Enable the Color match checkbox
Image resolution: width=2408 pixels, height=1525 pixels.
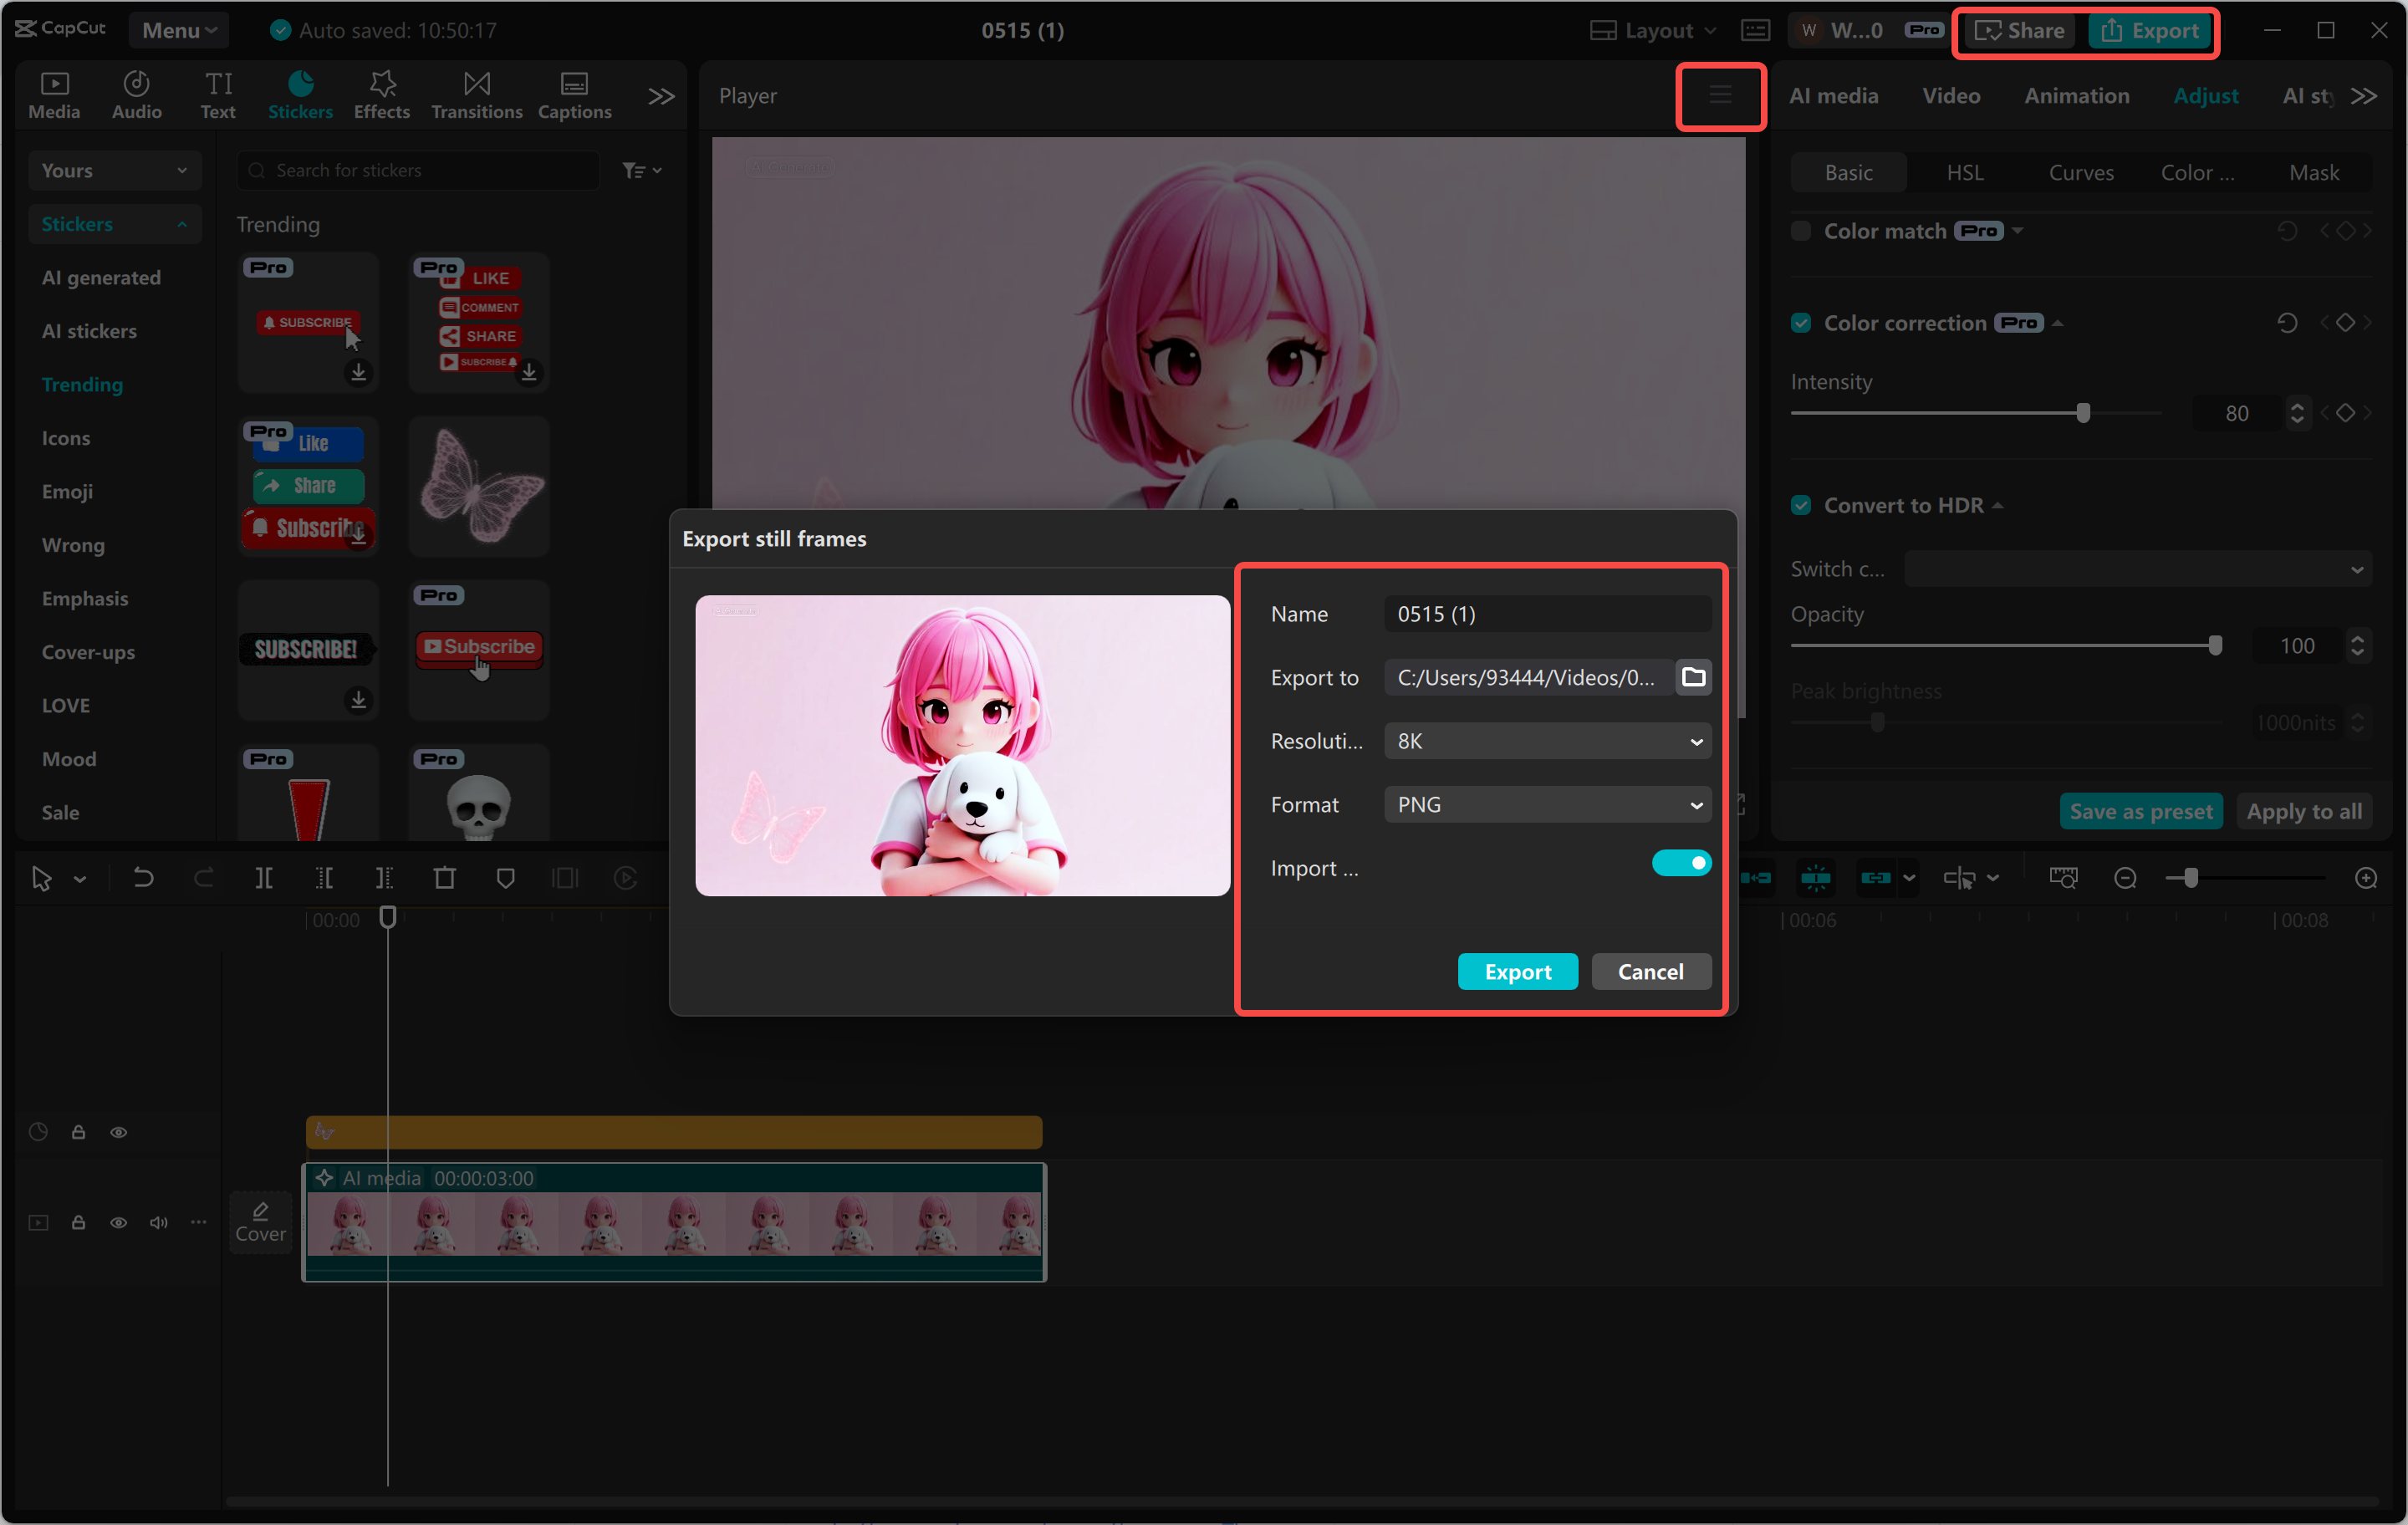coord(1801,231)
